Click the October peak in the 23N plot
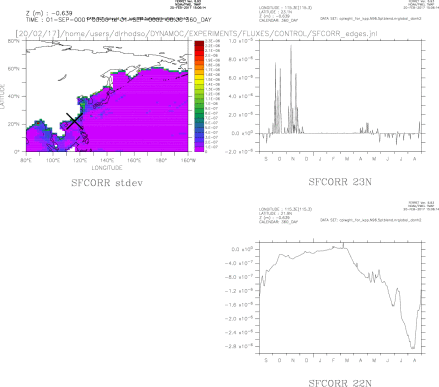Screen dimensions: 439x387 click(276, 64)
